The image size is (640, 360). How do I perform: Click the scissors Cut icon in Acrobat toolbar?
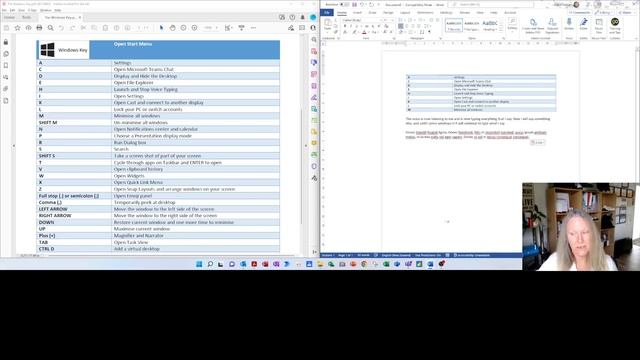coord(84,28)
